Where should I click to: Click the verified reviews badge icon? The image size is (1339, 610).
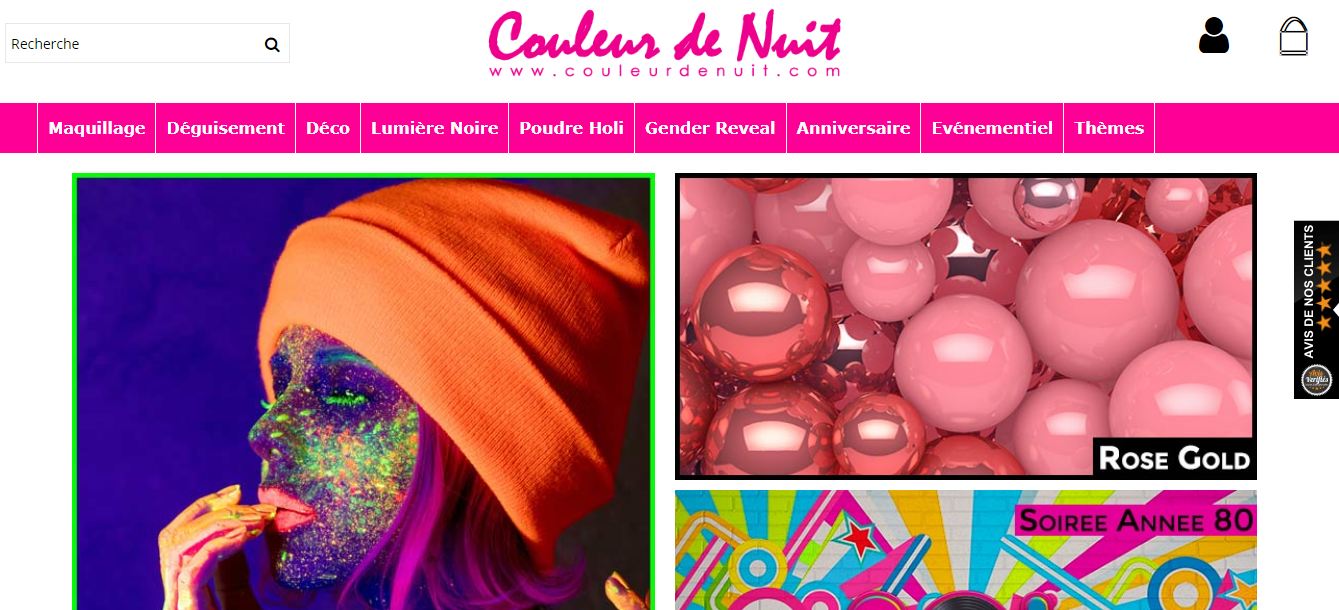pyautogui.click(x=1316, y=380)
